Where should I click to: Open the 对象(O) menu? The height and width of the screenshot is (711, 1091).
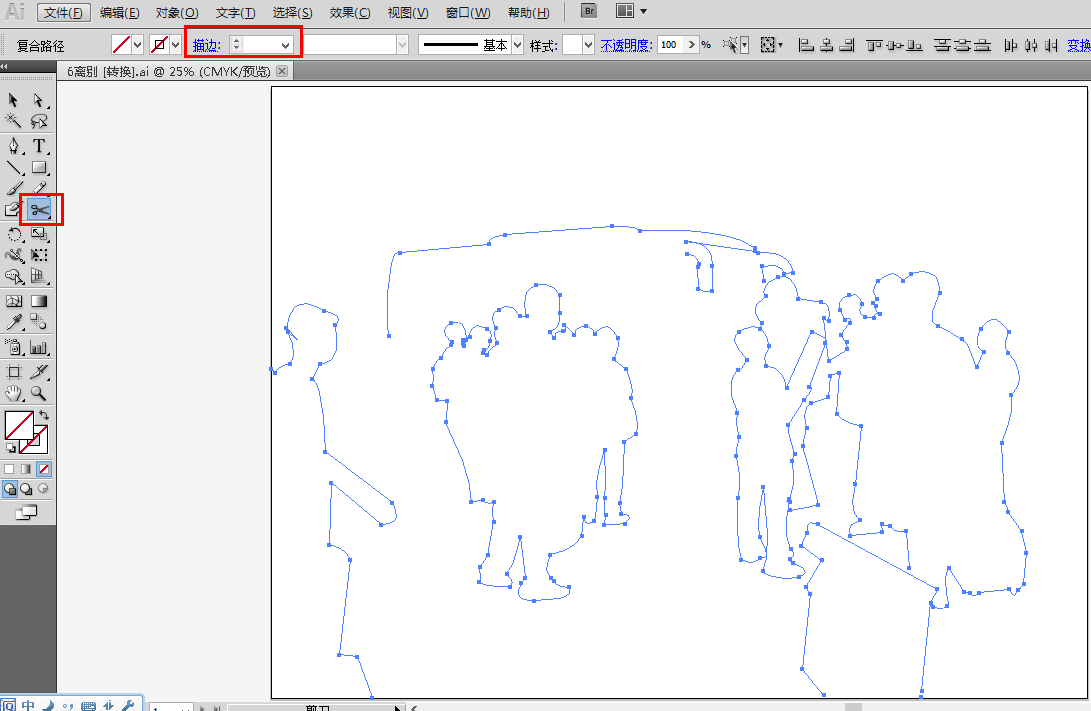[177, 13]
